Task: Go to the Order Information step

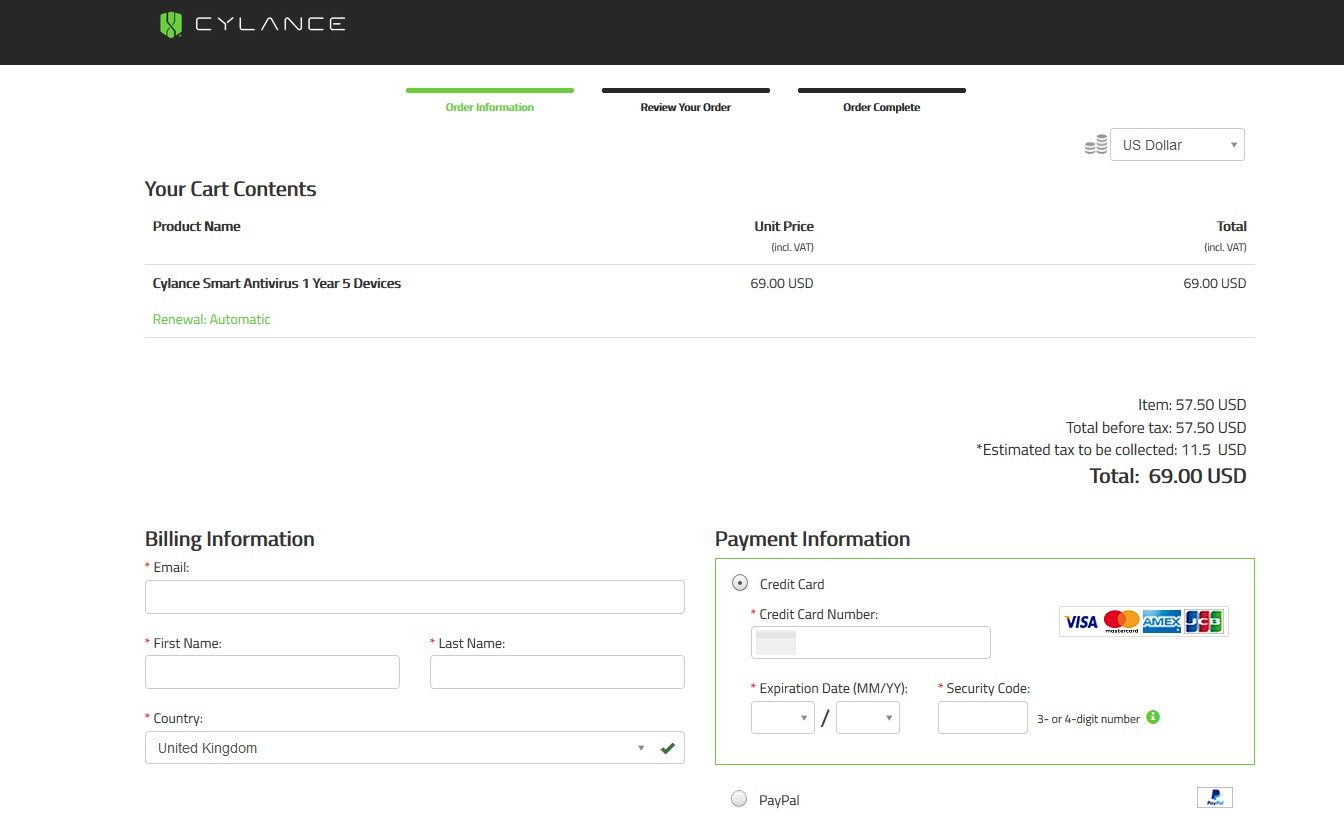Action: click(x=489, y=107)
